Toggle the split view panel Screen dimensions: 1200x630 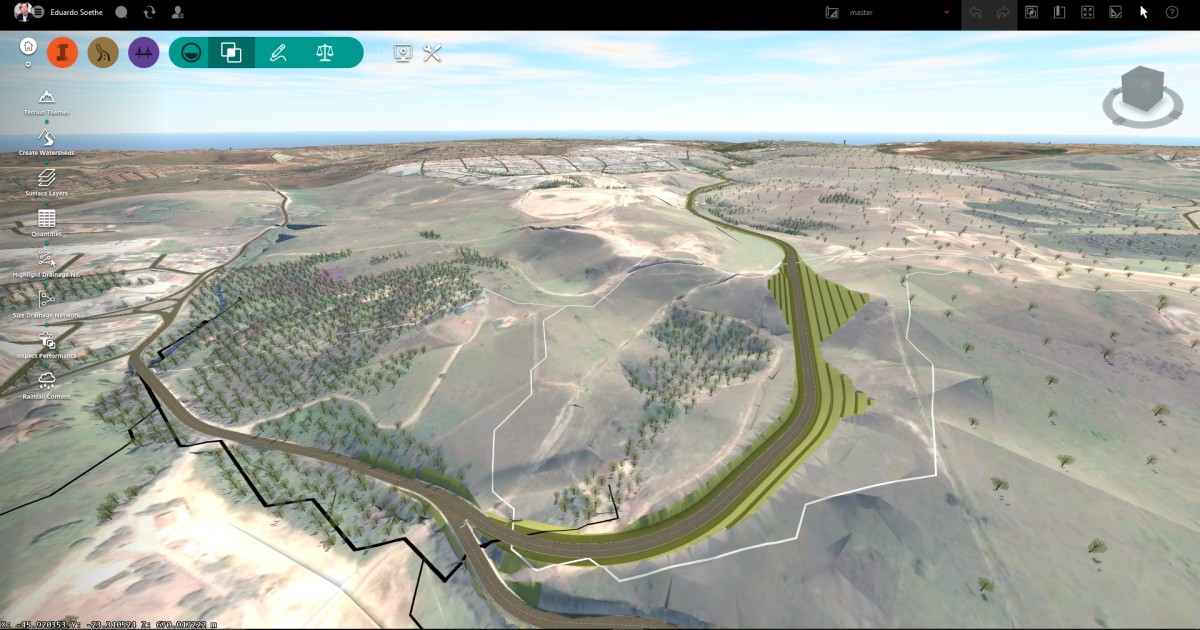[1060, 12]
